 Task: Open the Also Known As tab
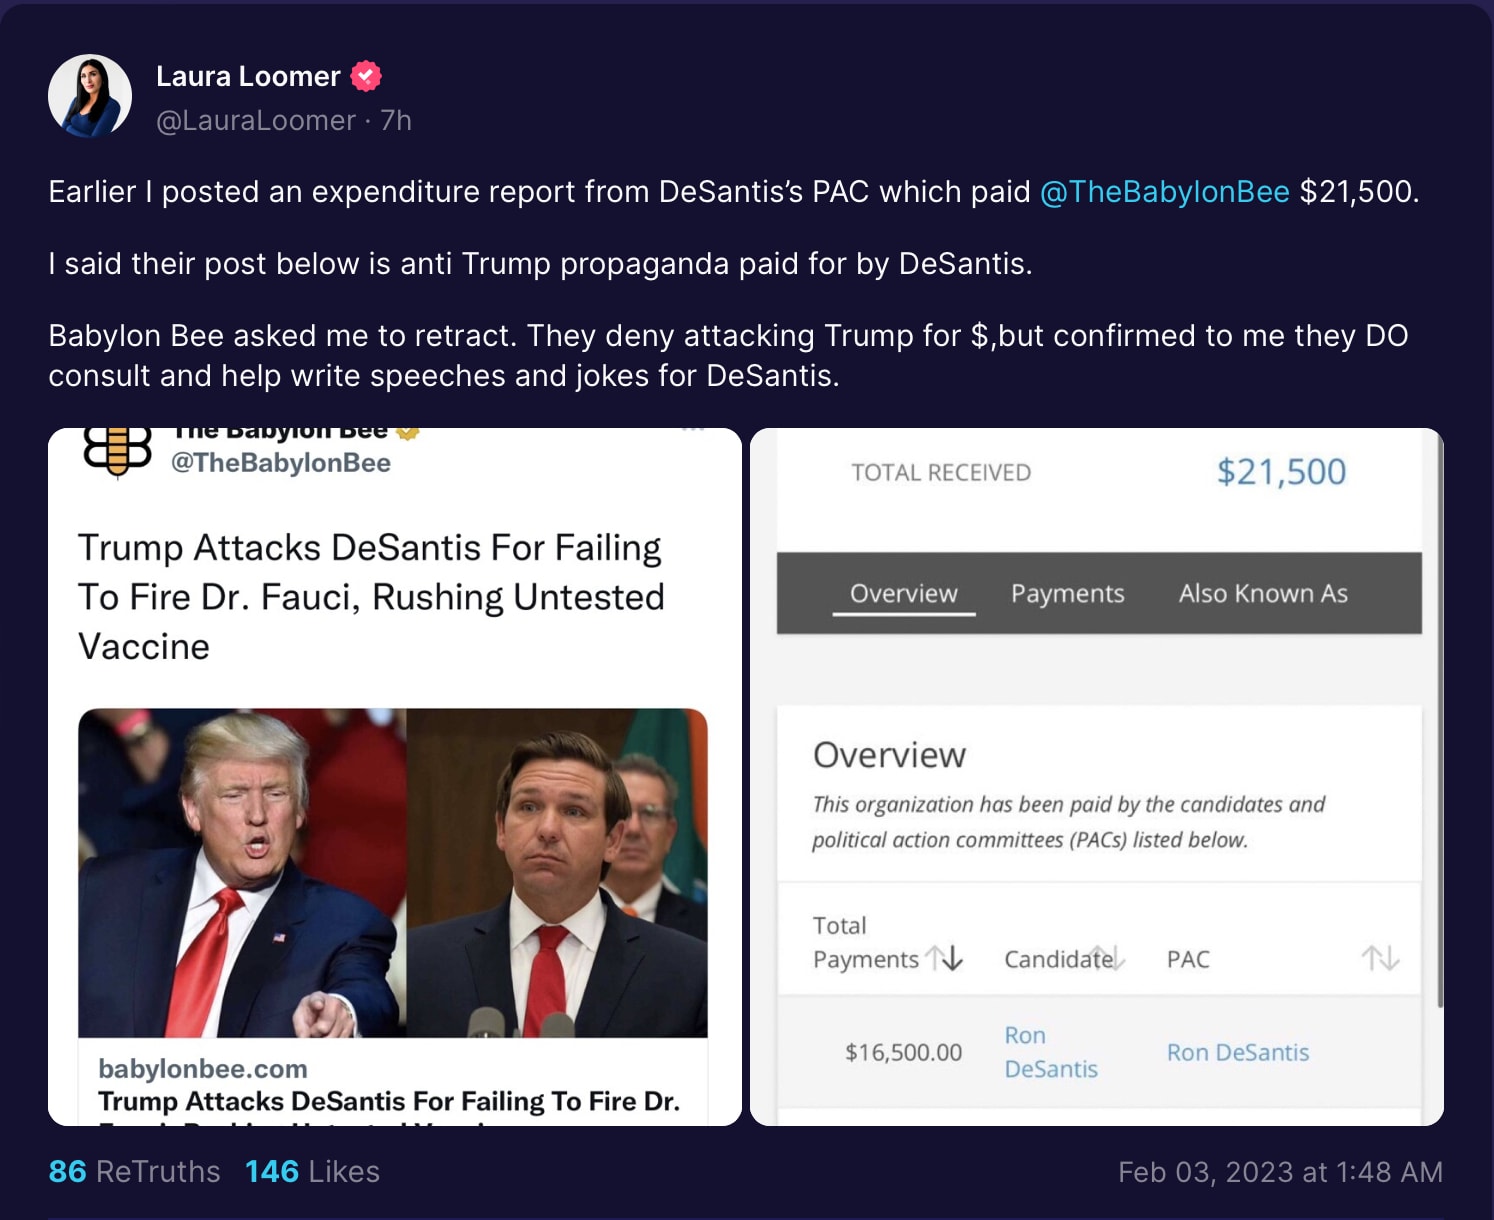pyautogui.click(x=1263, y=593)
